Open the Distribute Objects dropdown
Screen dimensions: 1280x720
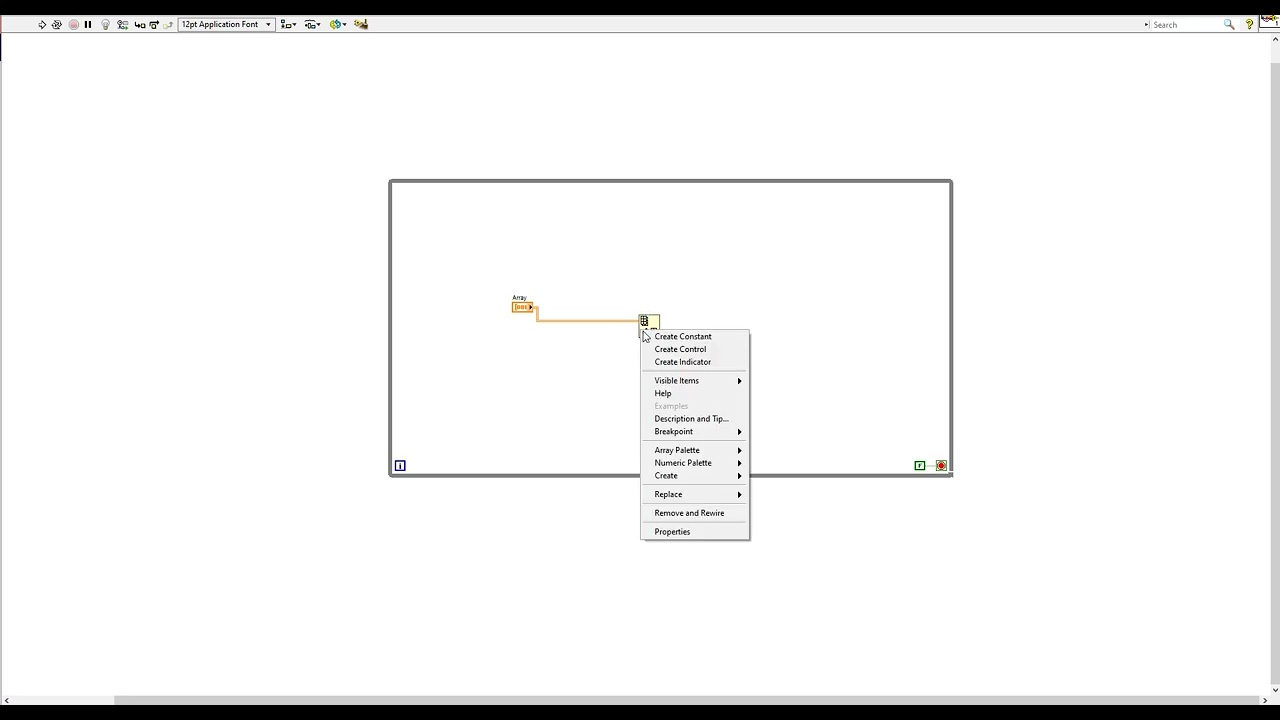pyautogui.click(x=313, y=24)
